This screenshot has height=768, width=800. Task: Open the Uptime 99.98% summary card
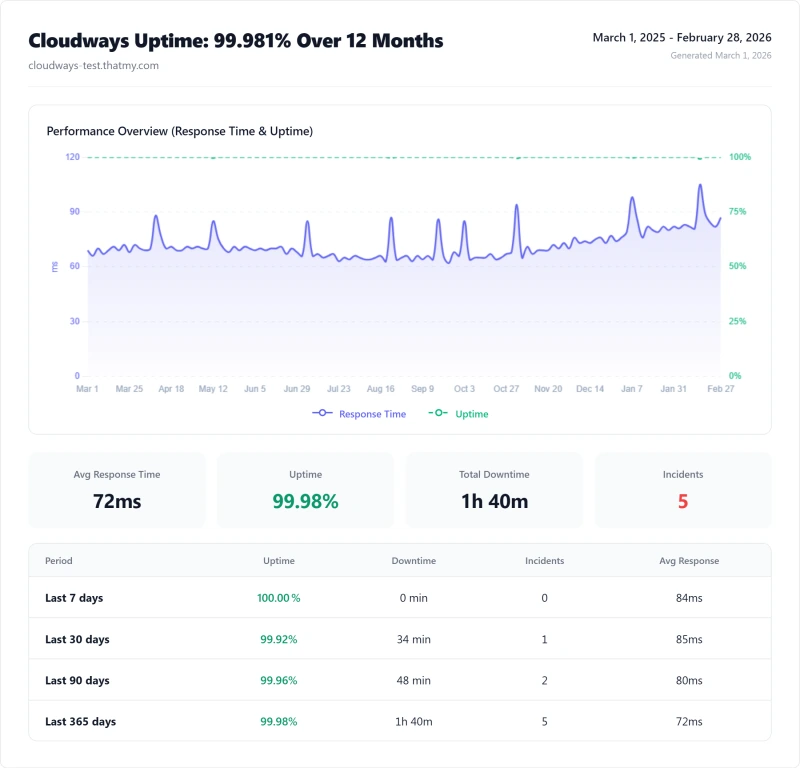click(x=306, y=490)
